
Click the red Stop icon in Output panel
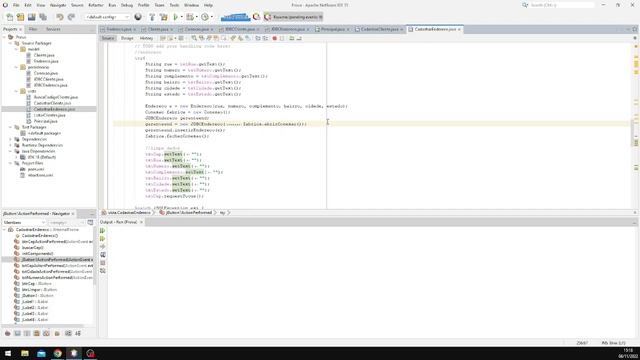[103, 263]
